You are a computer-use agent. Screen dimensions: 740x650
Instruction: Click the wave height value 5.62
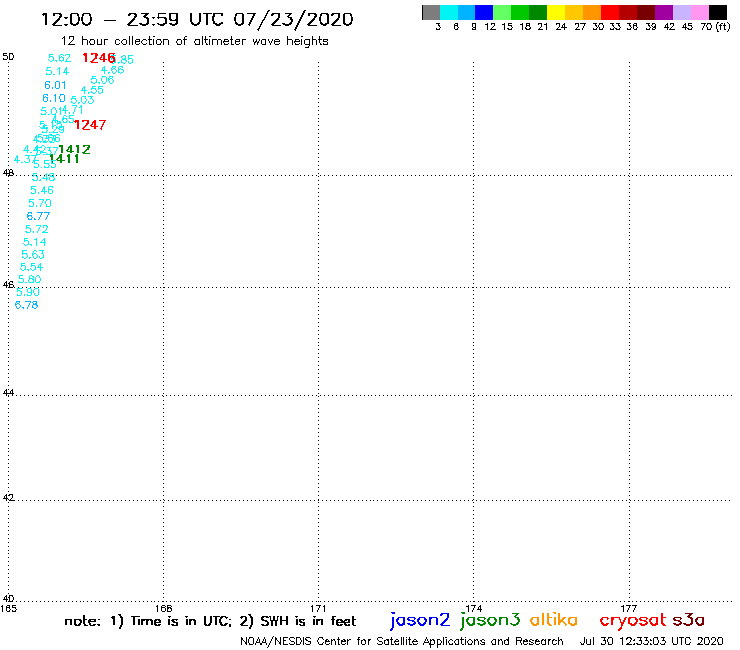click(x=59, y=58)
